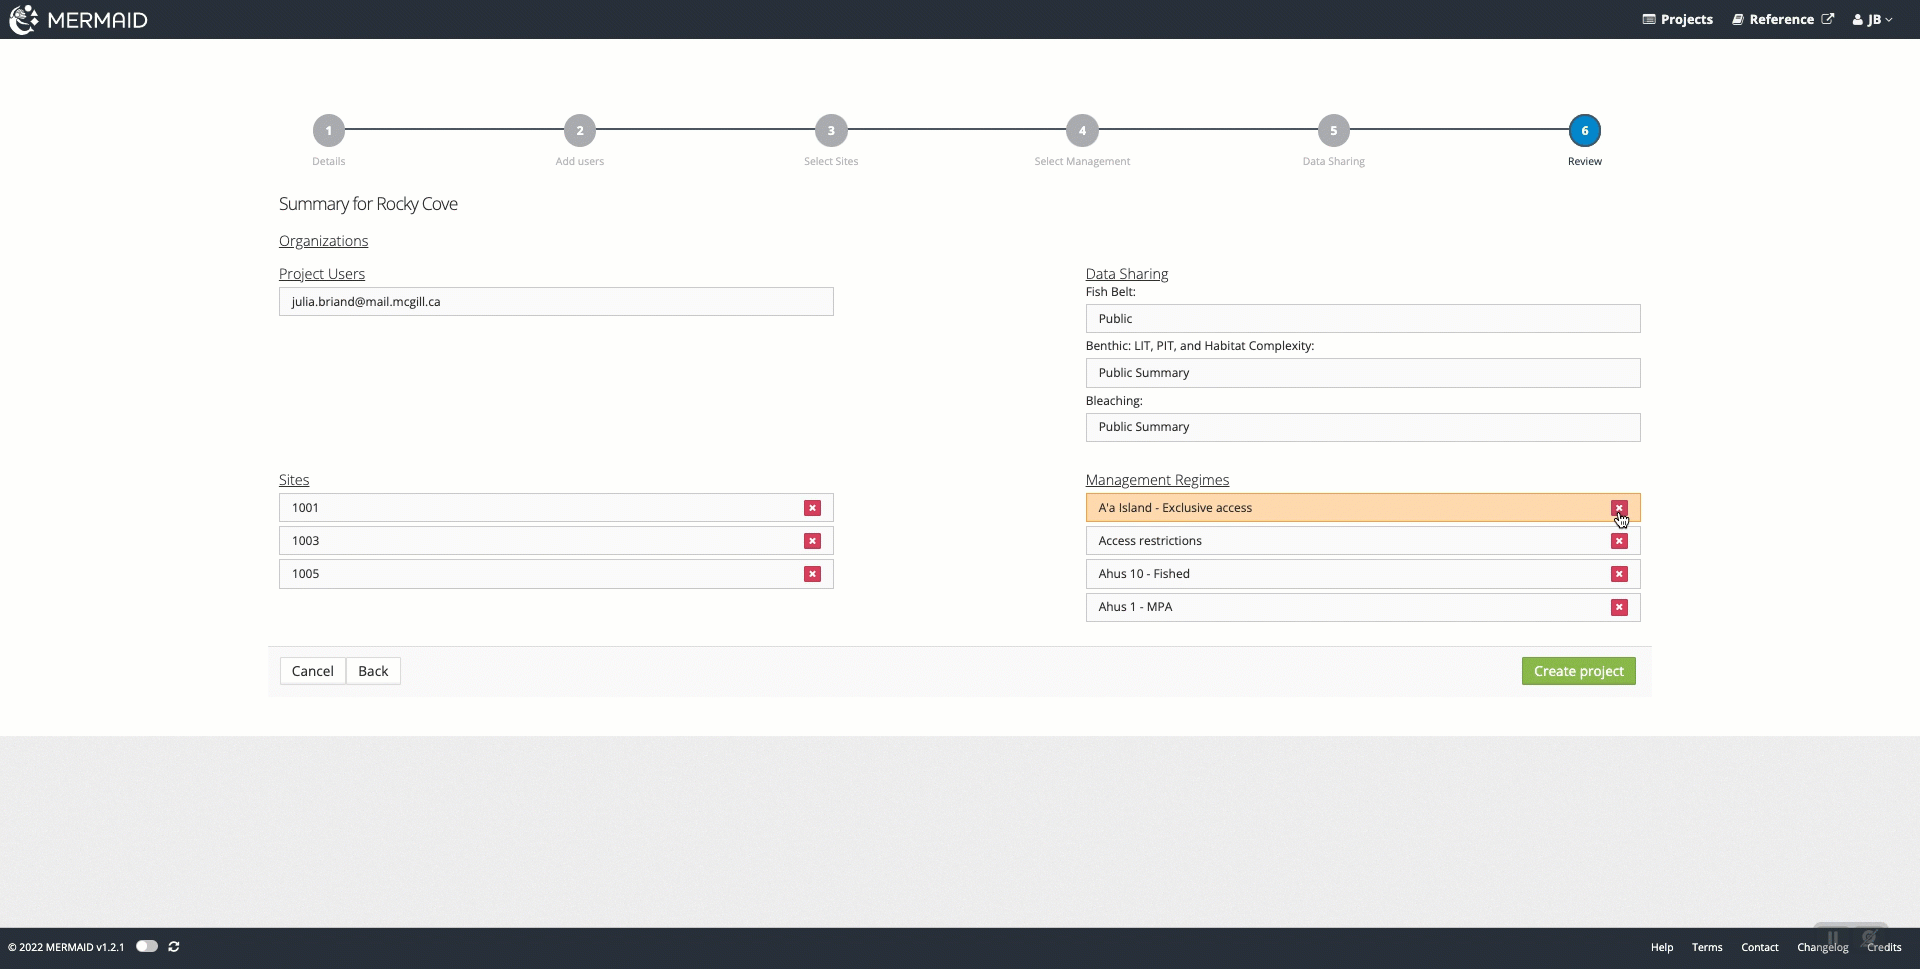1920x969 pixels.
Task: Delete Ahus 10 - Fished regime
Action: [x=1619, y=574]
